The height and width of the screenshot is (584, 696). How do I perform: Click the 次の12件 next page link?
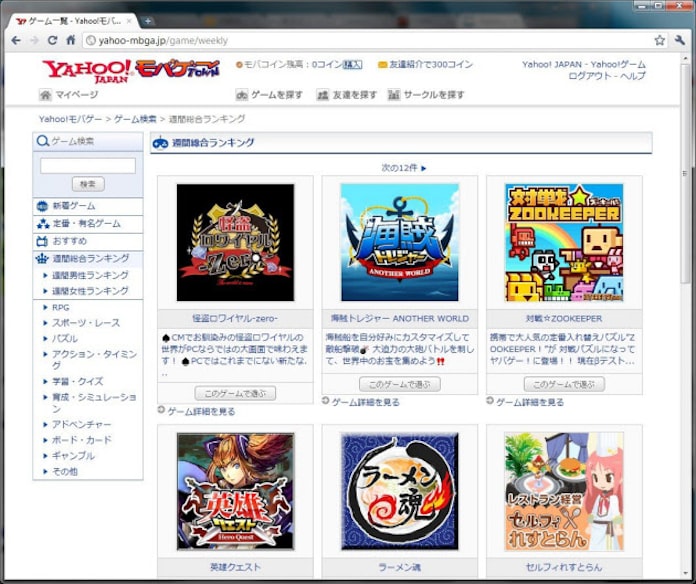pyautogui.click(x=404, y=168)
